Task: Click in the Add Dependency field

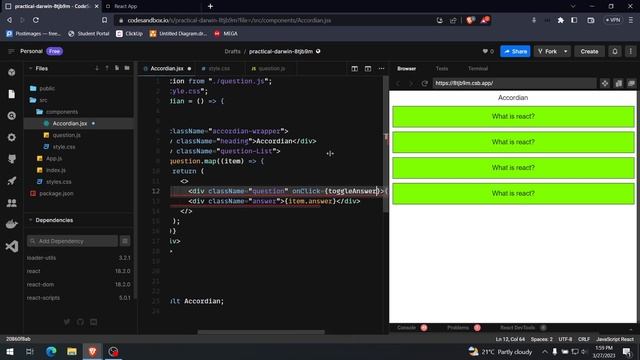Action: (72, 241)
